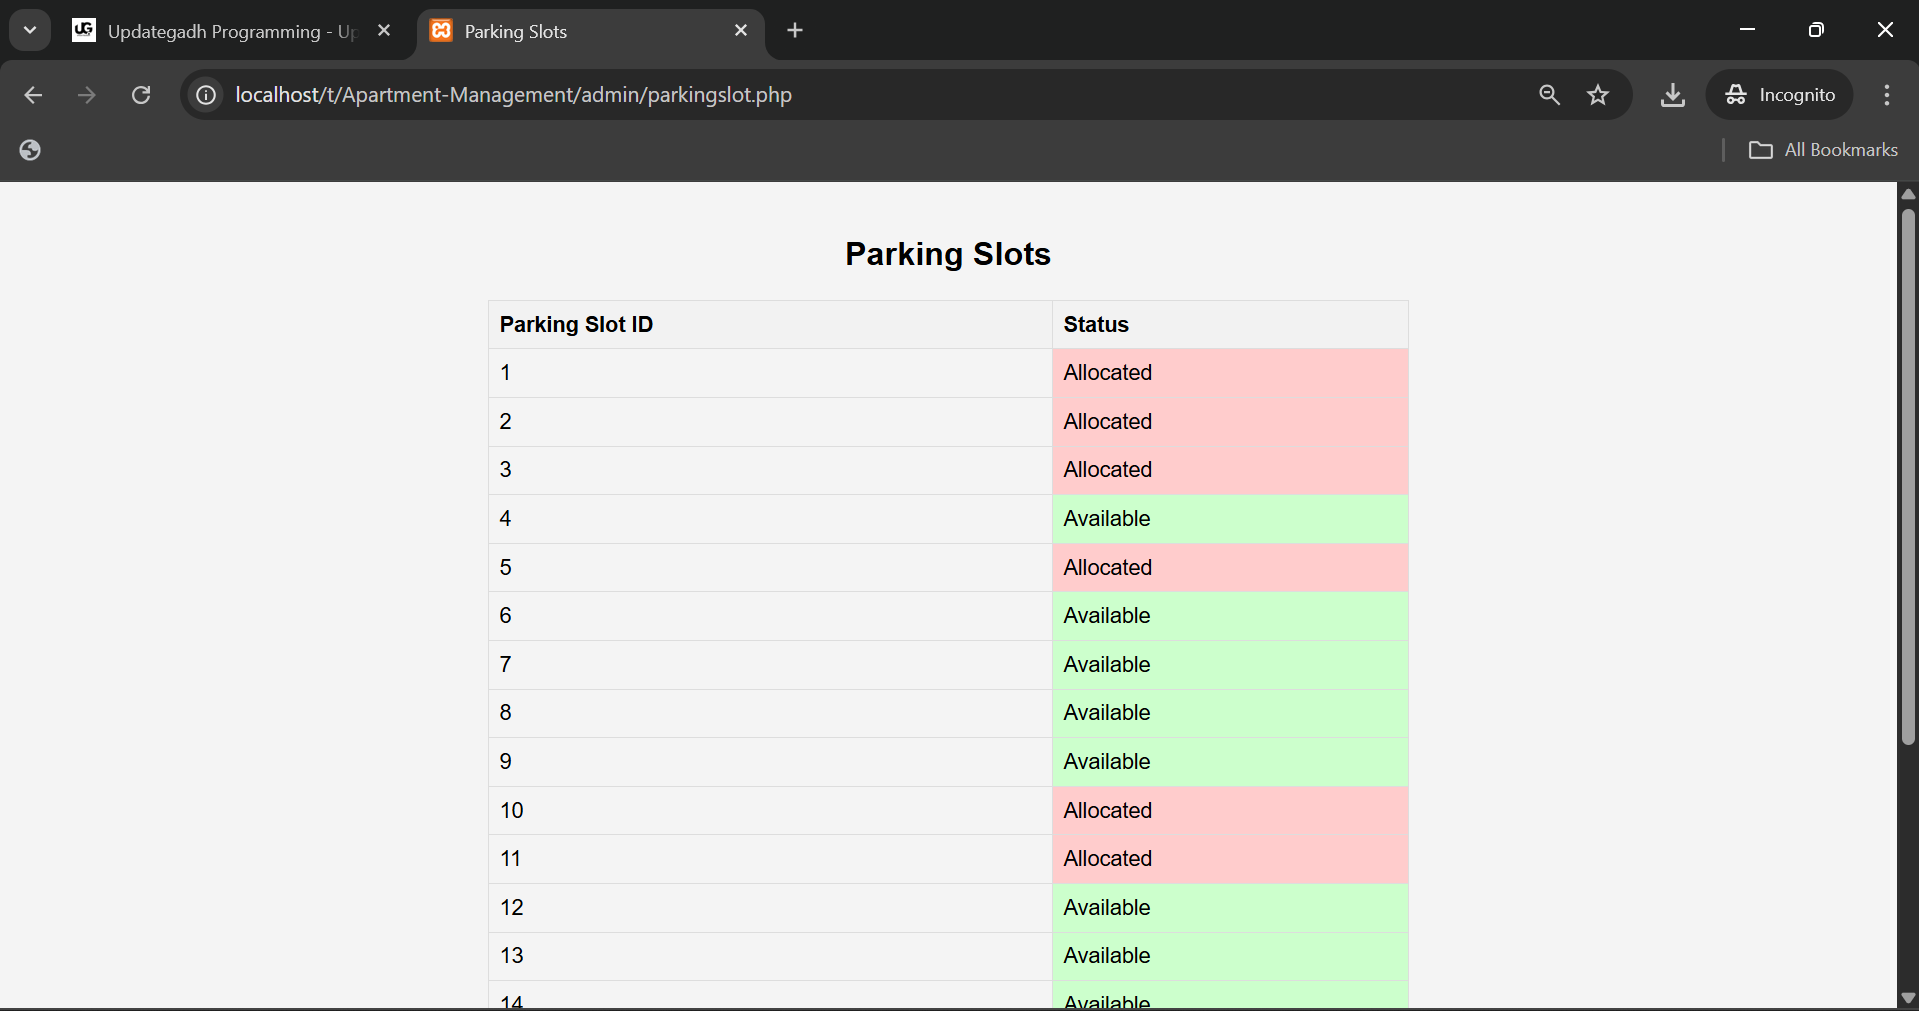
Task: Open a new tab with plus button
Action: [795, 31]
